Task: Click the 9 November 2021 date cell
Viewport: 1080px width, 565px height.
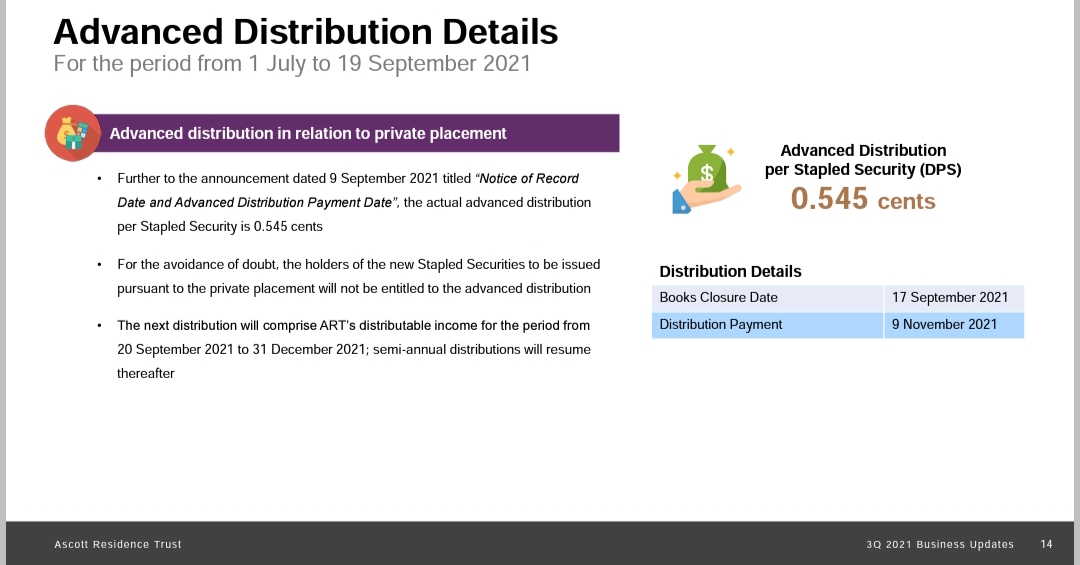Action: tap(954, 325)
